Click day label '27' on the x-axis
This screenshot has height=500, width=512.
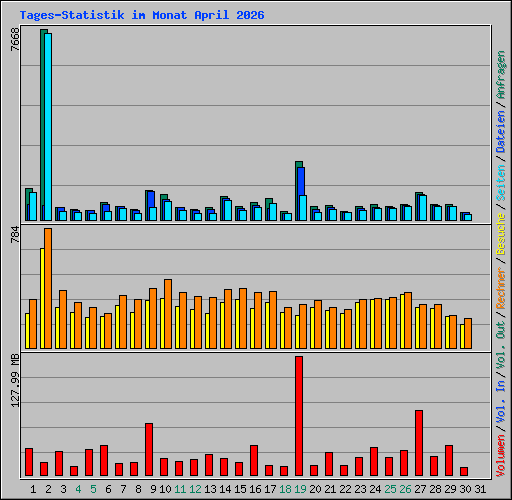(x=420, y=489)
